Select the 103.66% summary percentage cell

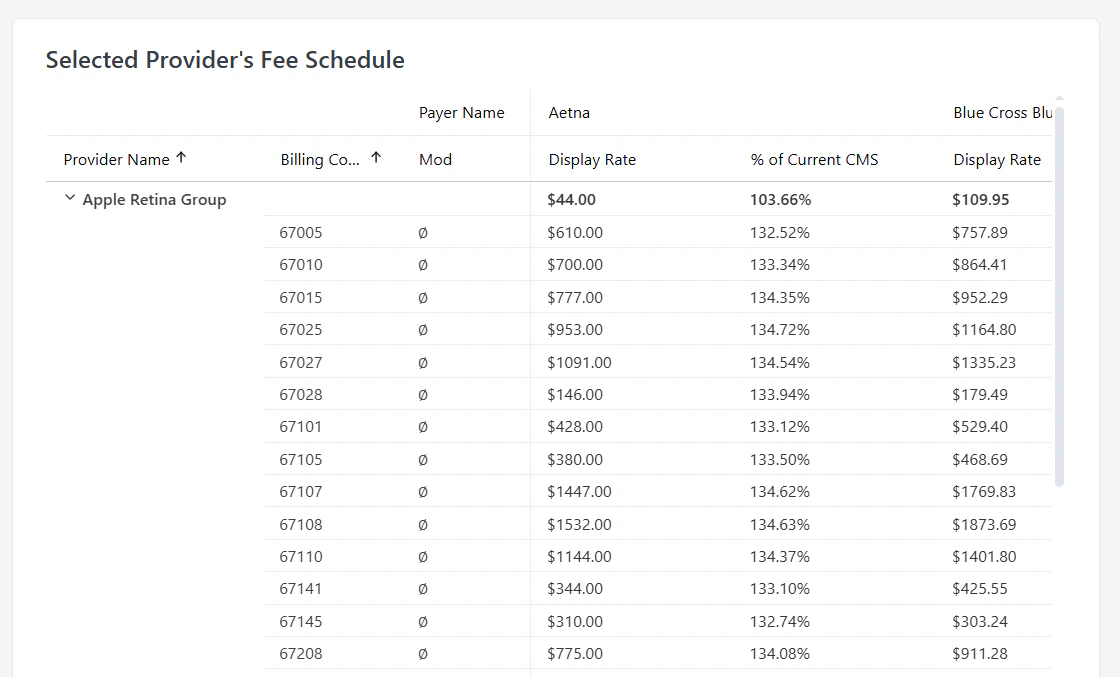point(780,198)
